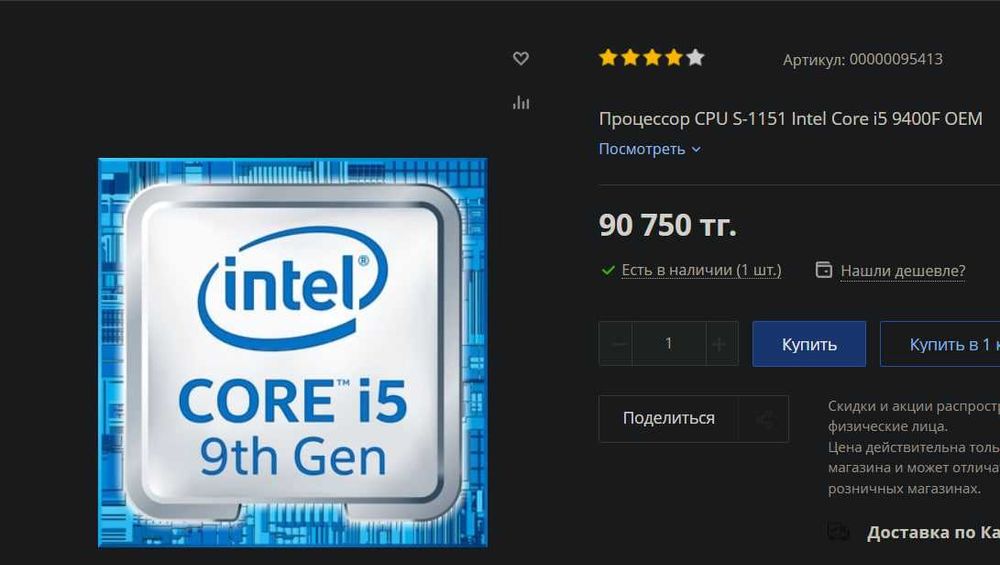1000x565 pixels.
Task: Open the Посмотреть link
Action: click(x=642, y=149)
